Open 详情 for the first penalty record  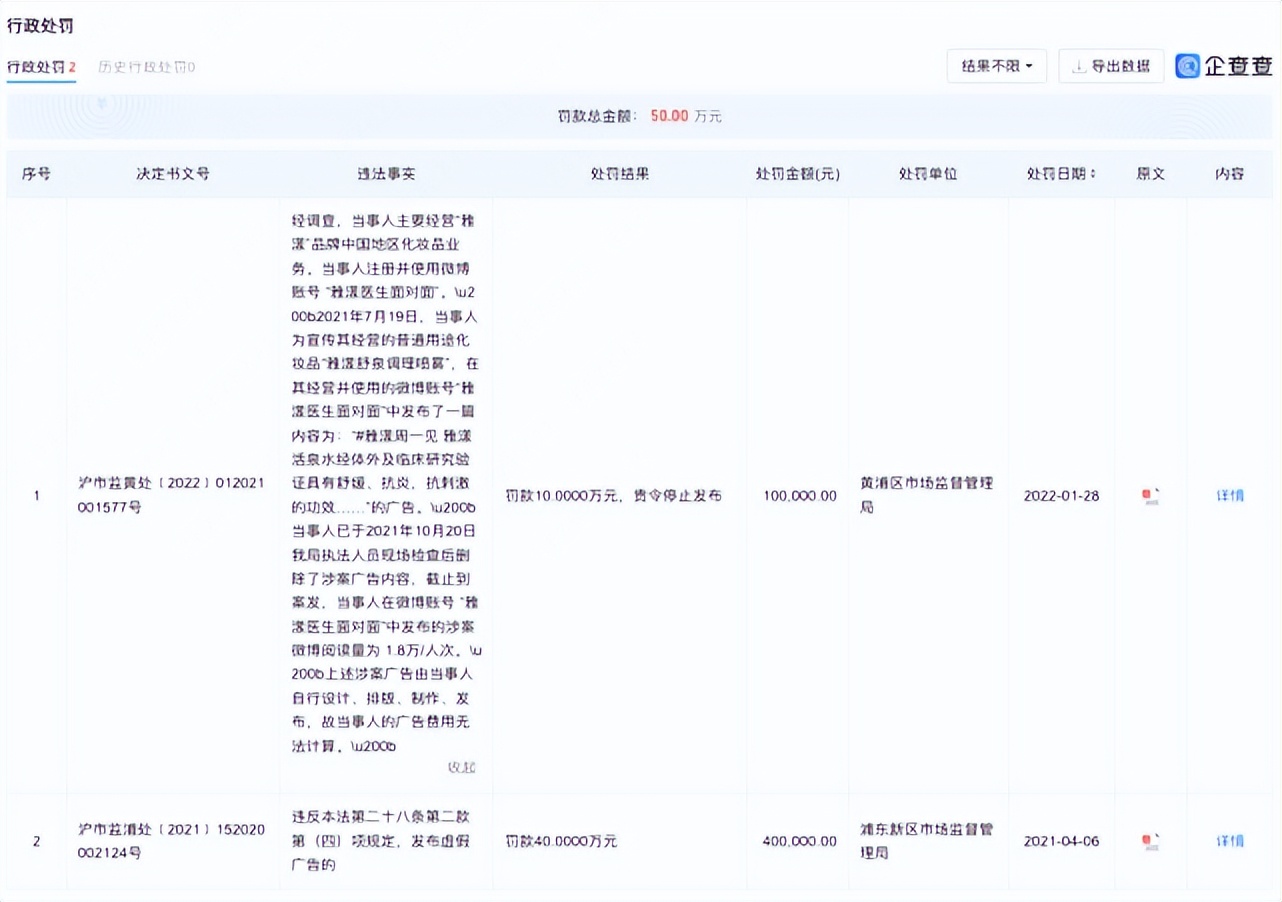click(x=1230, y=495)
